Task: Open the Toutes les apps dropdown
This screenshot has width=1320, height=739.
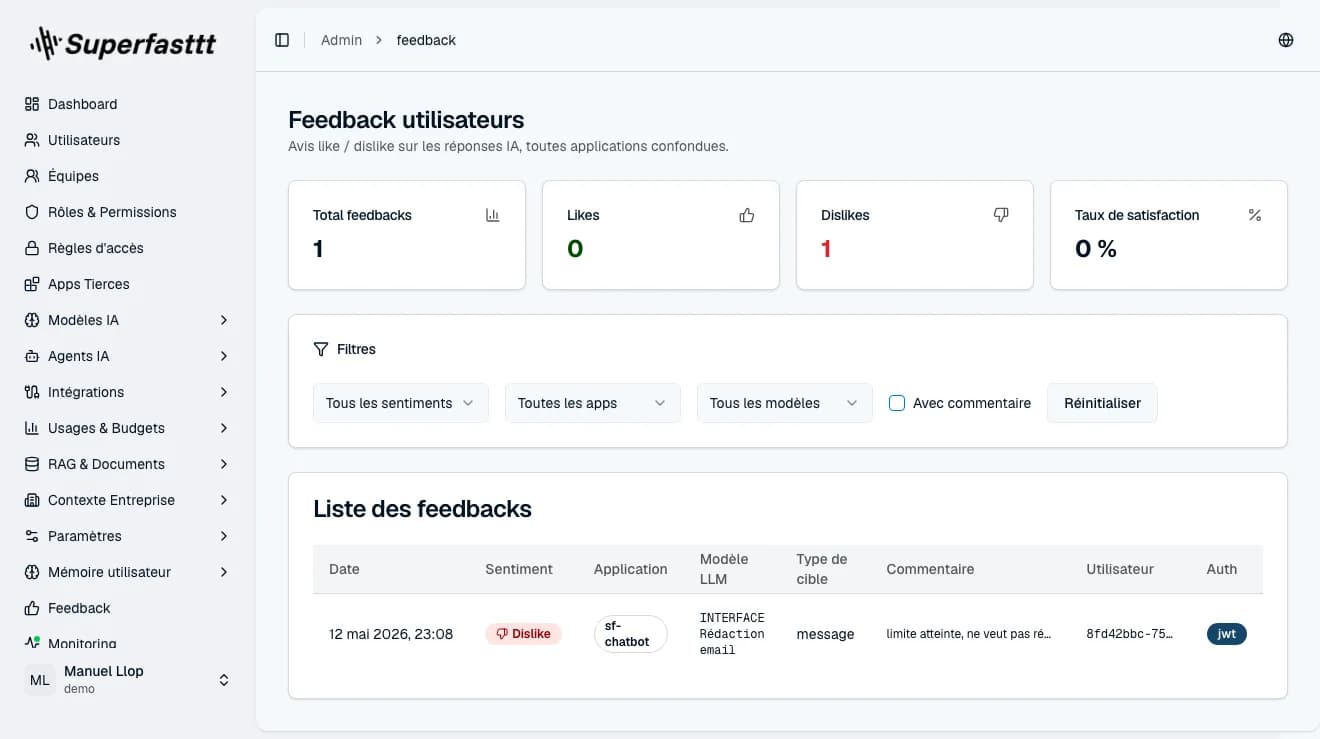Action: [x=593, y=403]
